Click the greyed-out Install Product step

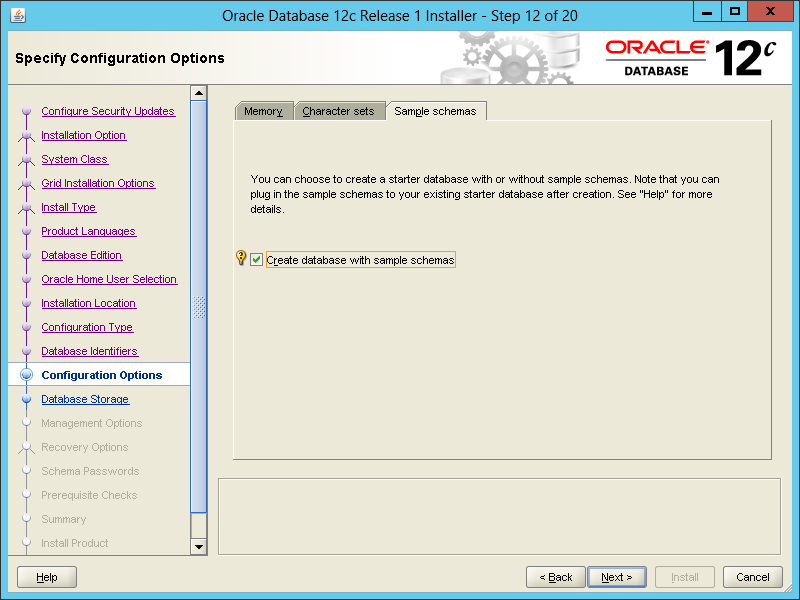click(x=75, y=543)
